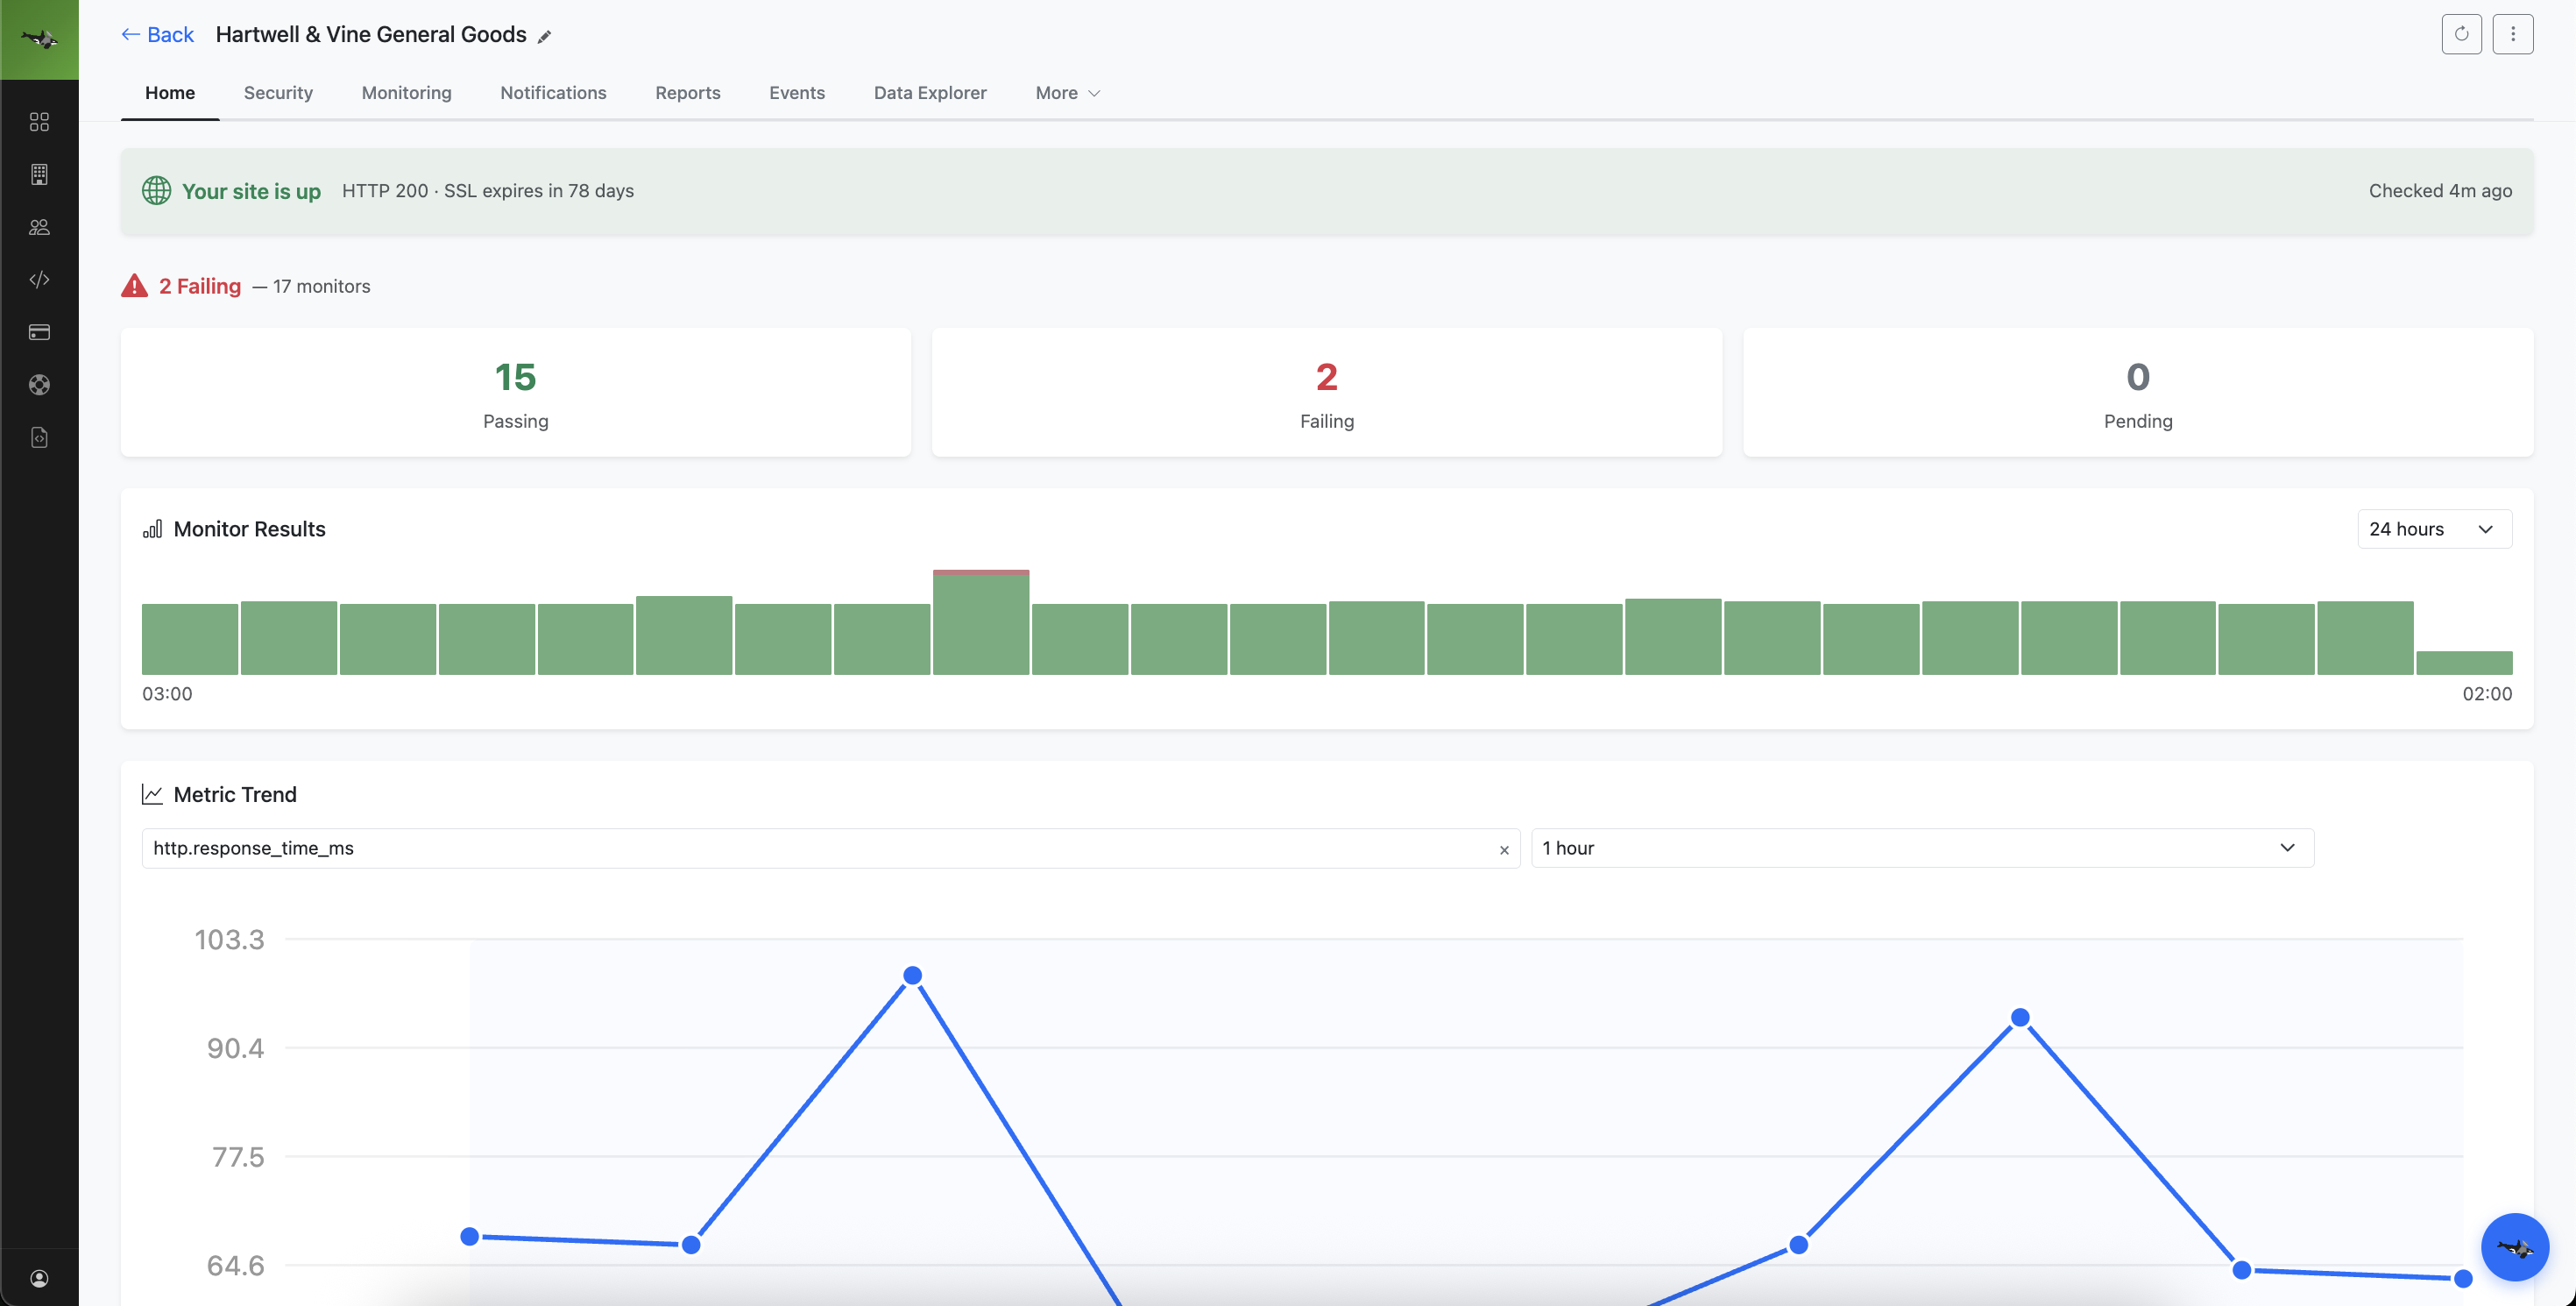Select the code snippet icon in sidebar
The width and height of the screenshot is (2576, 1306).
coord(39,279)
